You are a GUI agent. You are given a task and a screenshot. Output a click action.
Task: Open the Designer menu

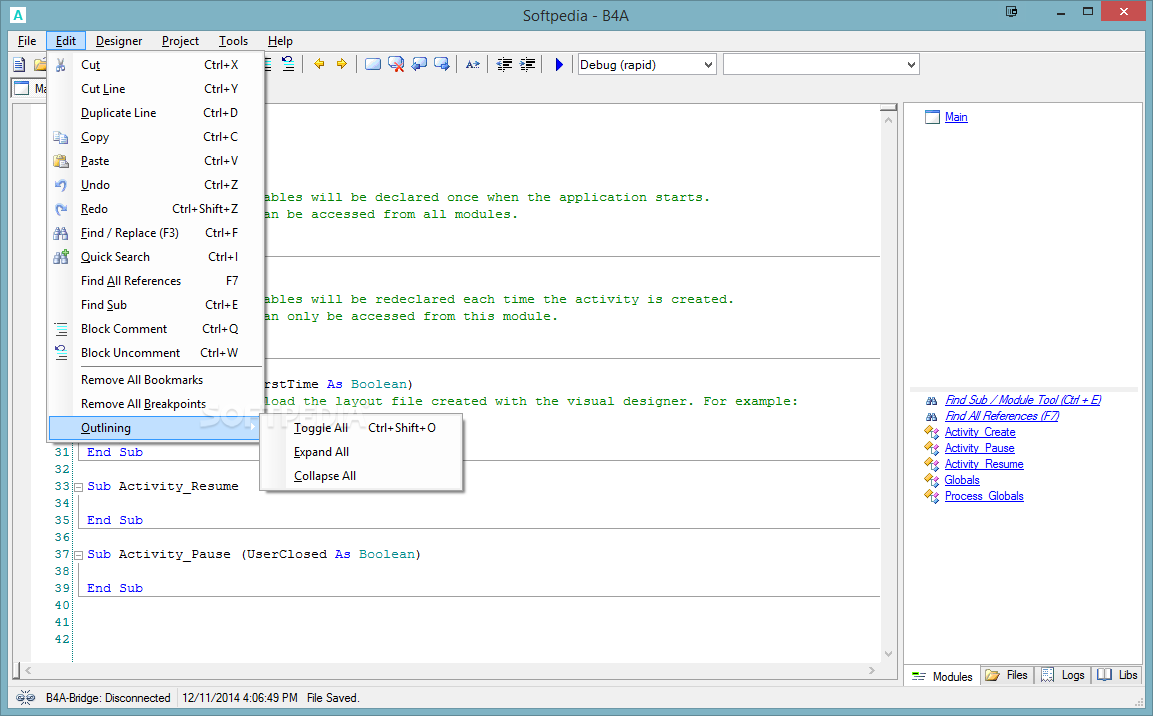click(x=119, y=41)
